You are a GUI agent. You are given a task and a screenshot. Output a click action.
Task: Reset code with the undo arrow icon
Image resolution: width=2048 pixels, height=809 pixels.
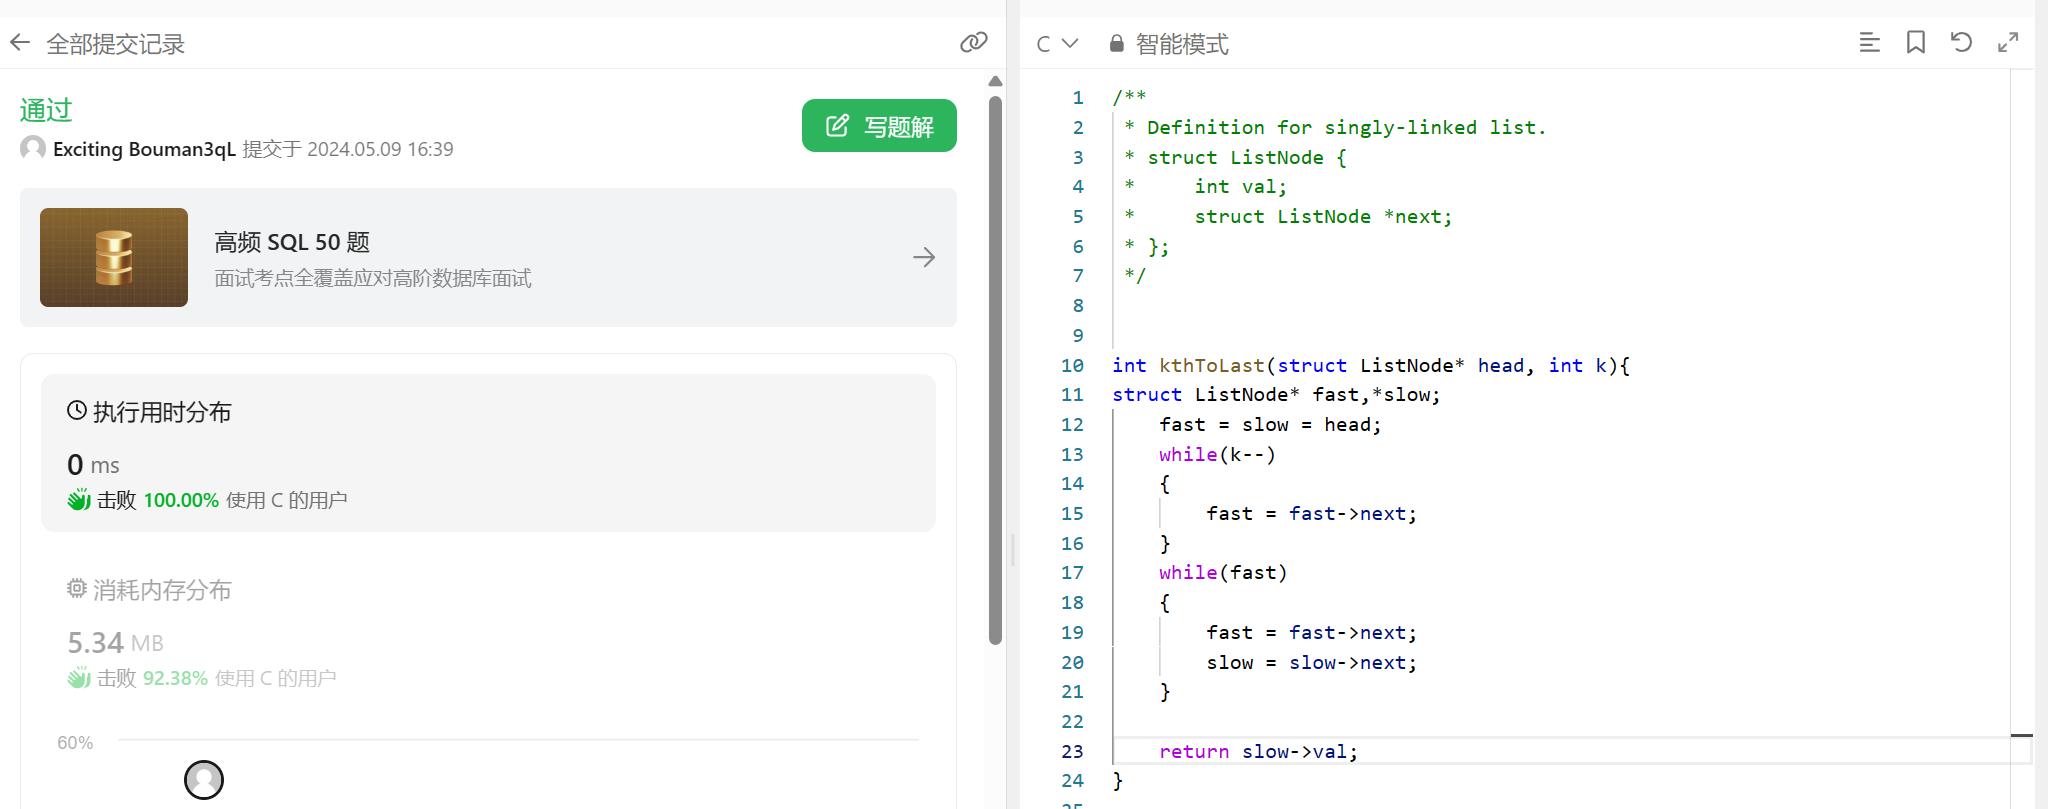pos(1961,42)
